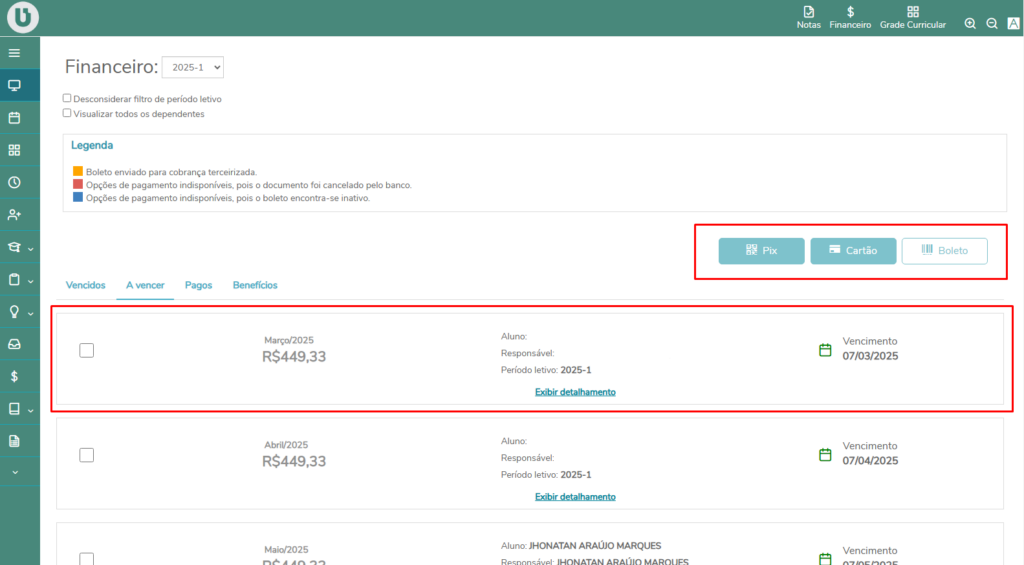Click the calendar icon in left sidebar

click(x=14, y=118)
